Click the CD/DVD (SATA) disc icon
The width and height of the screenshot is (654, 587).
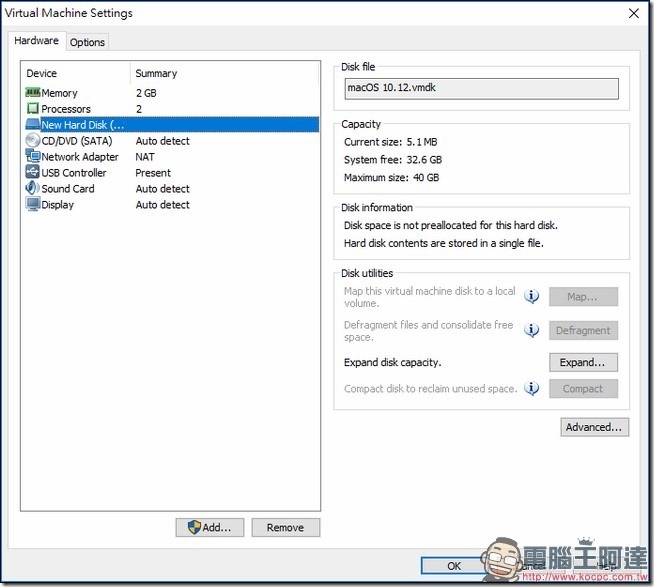point(33,140)
